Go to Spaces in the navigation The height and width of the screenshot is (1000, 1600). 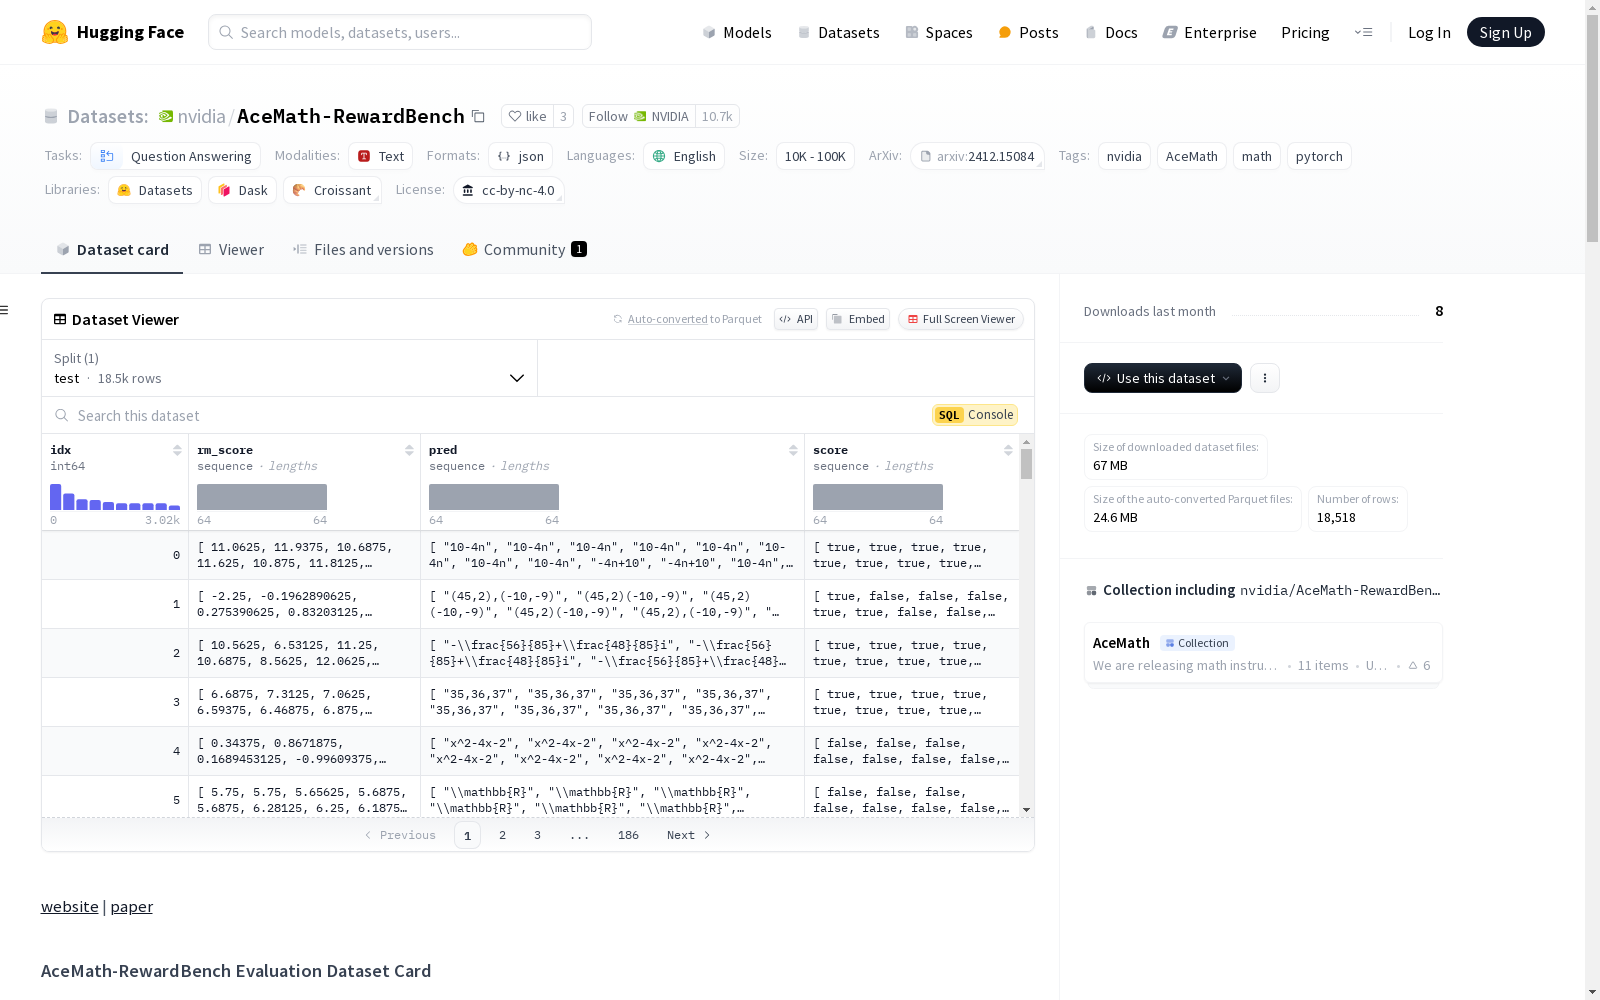point(939,32)
